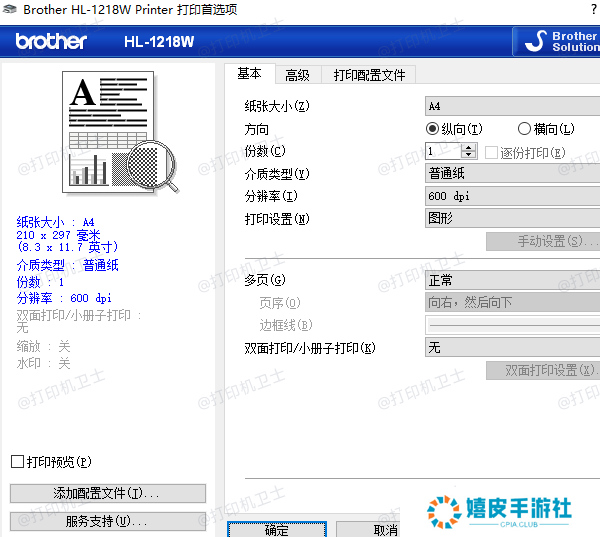Open the 分辨率 600 dpi dropdown
Image resolution: width=600 pixels, height=537 pixels.
512,196
